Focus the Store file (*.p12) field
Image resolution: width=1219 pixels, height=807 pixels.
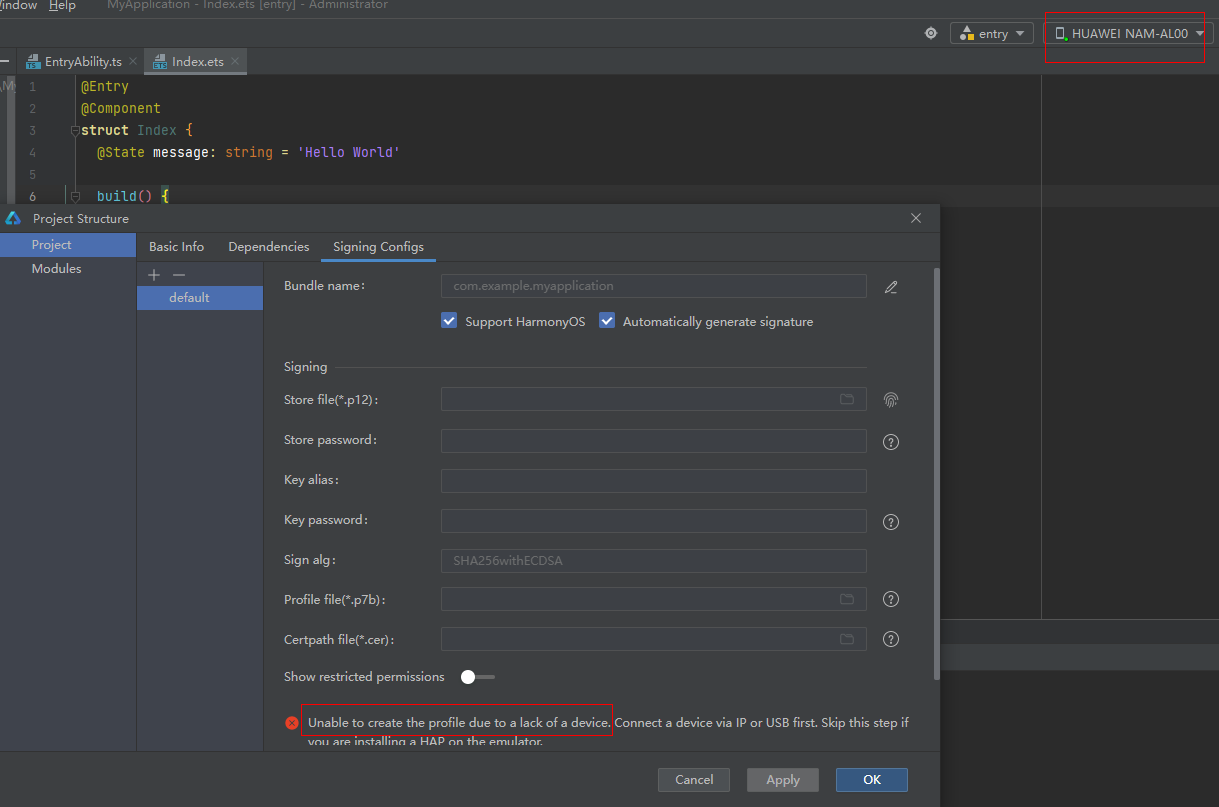click(654, 400)
